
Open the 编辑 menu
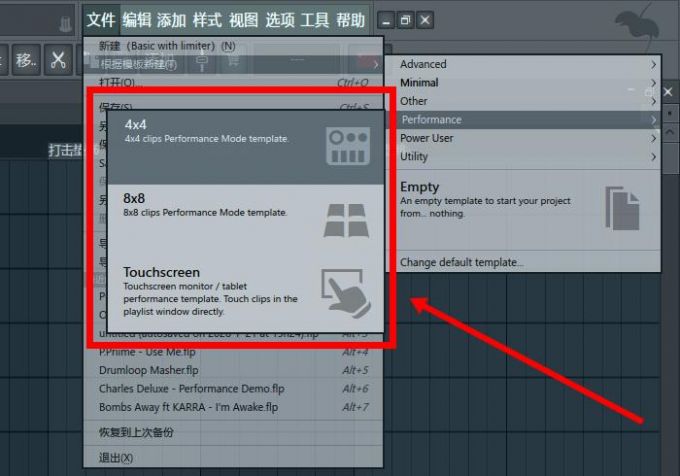click(137, 20)
